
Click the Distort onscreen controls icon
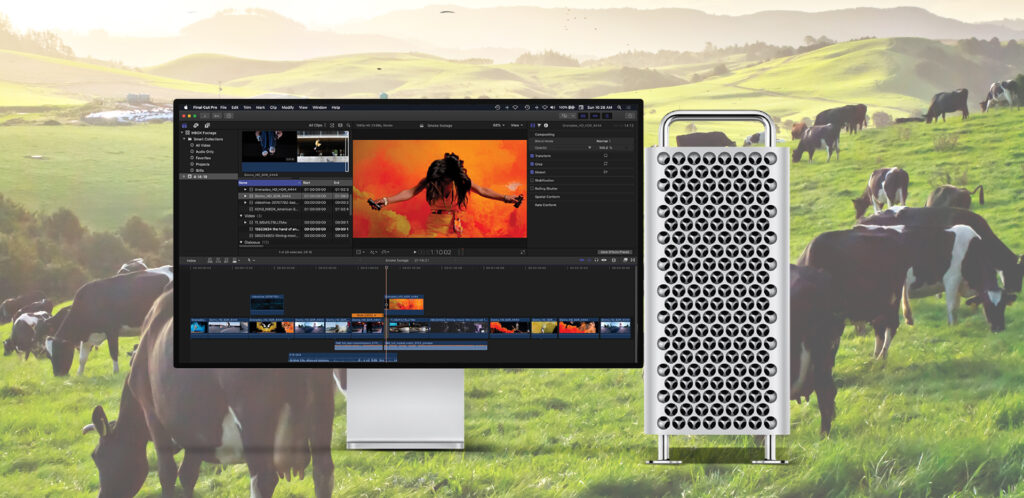(x=605, y=172)
